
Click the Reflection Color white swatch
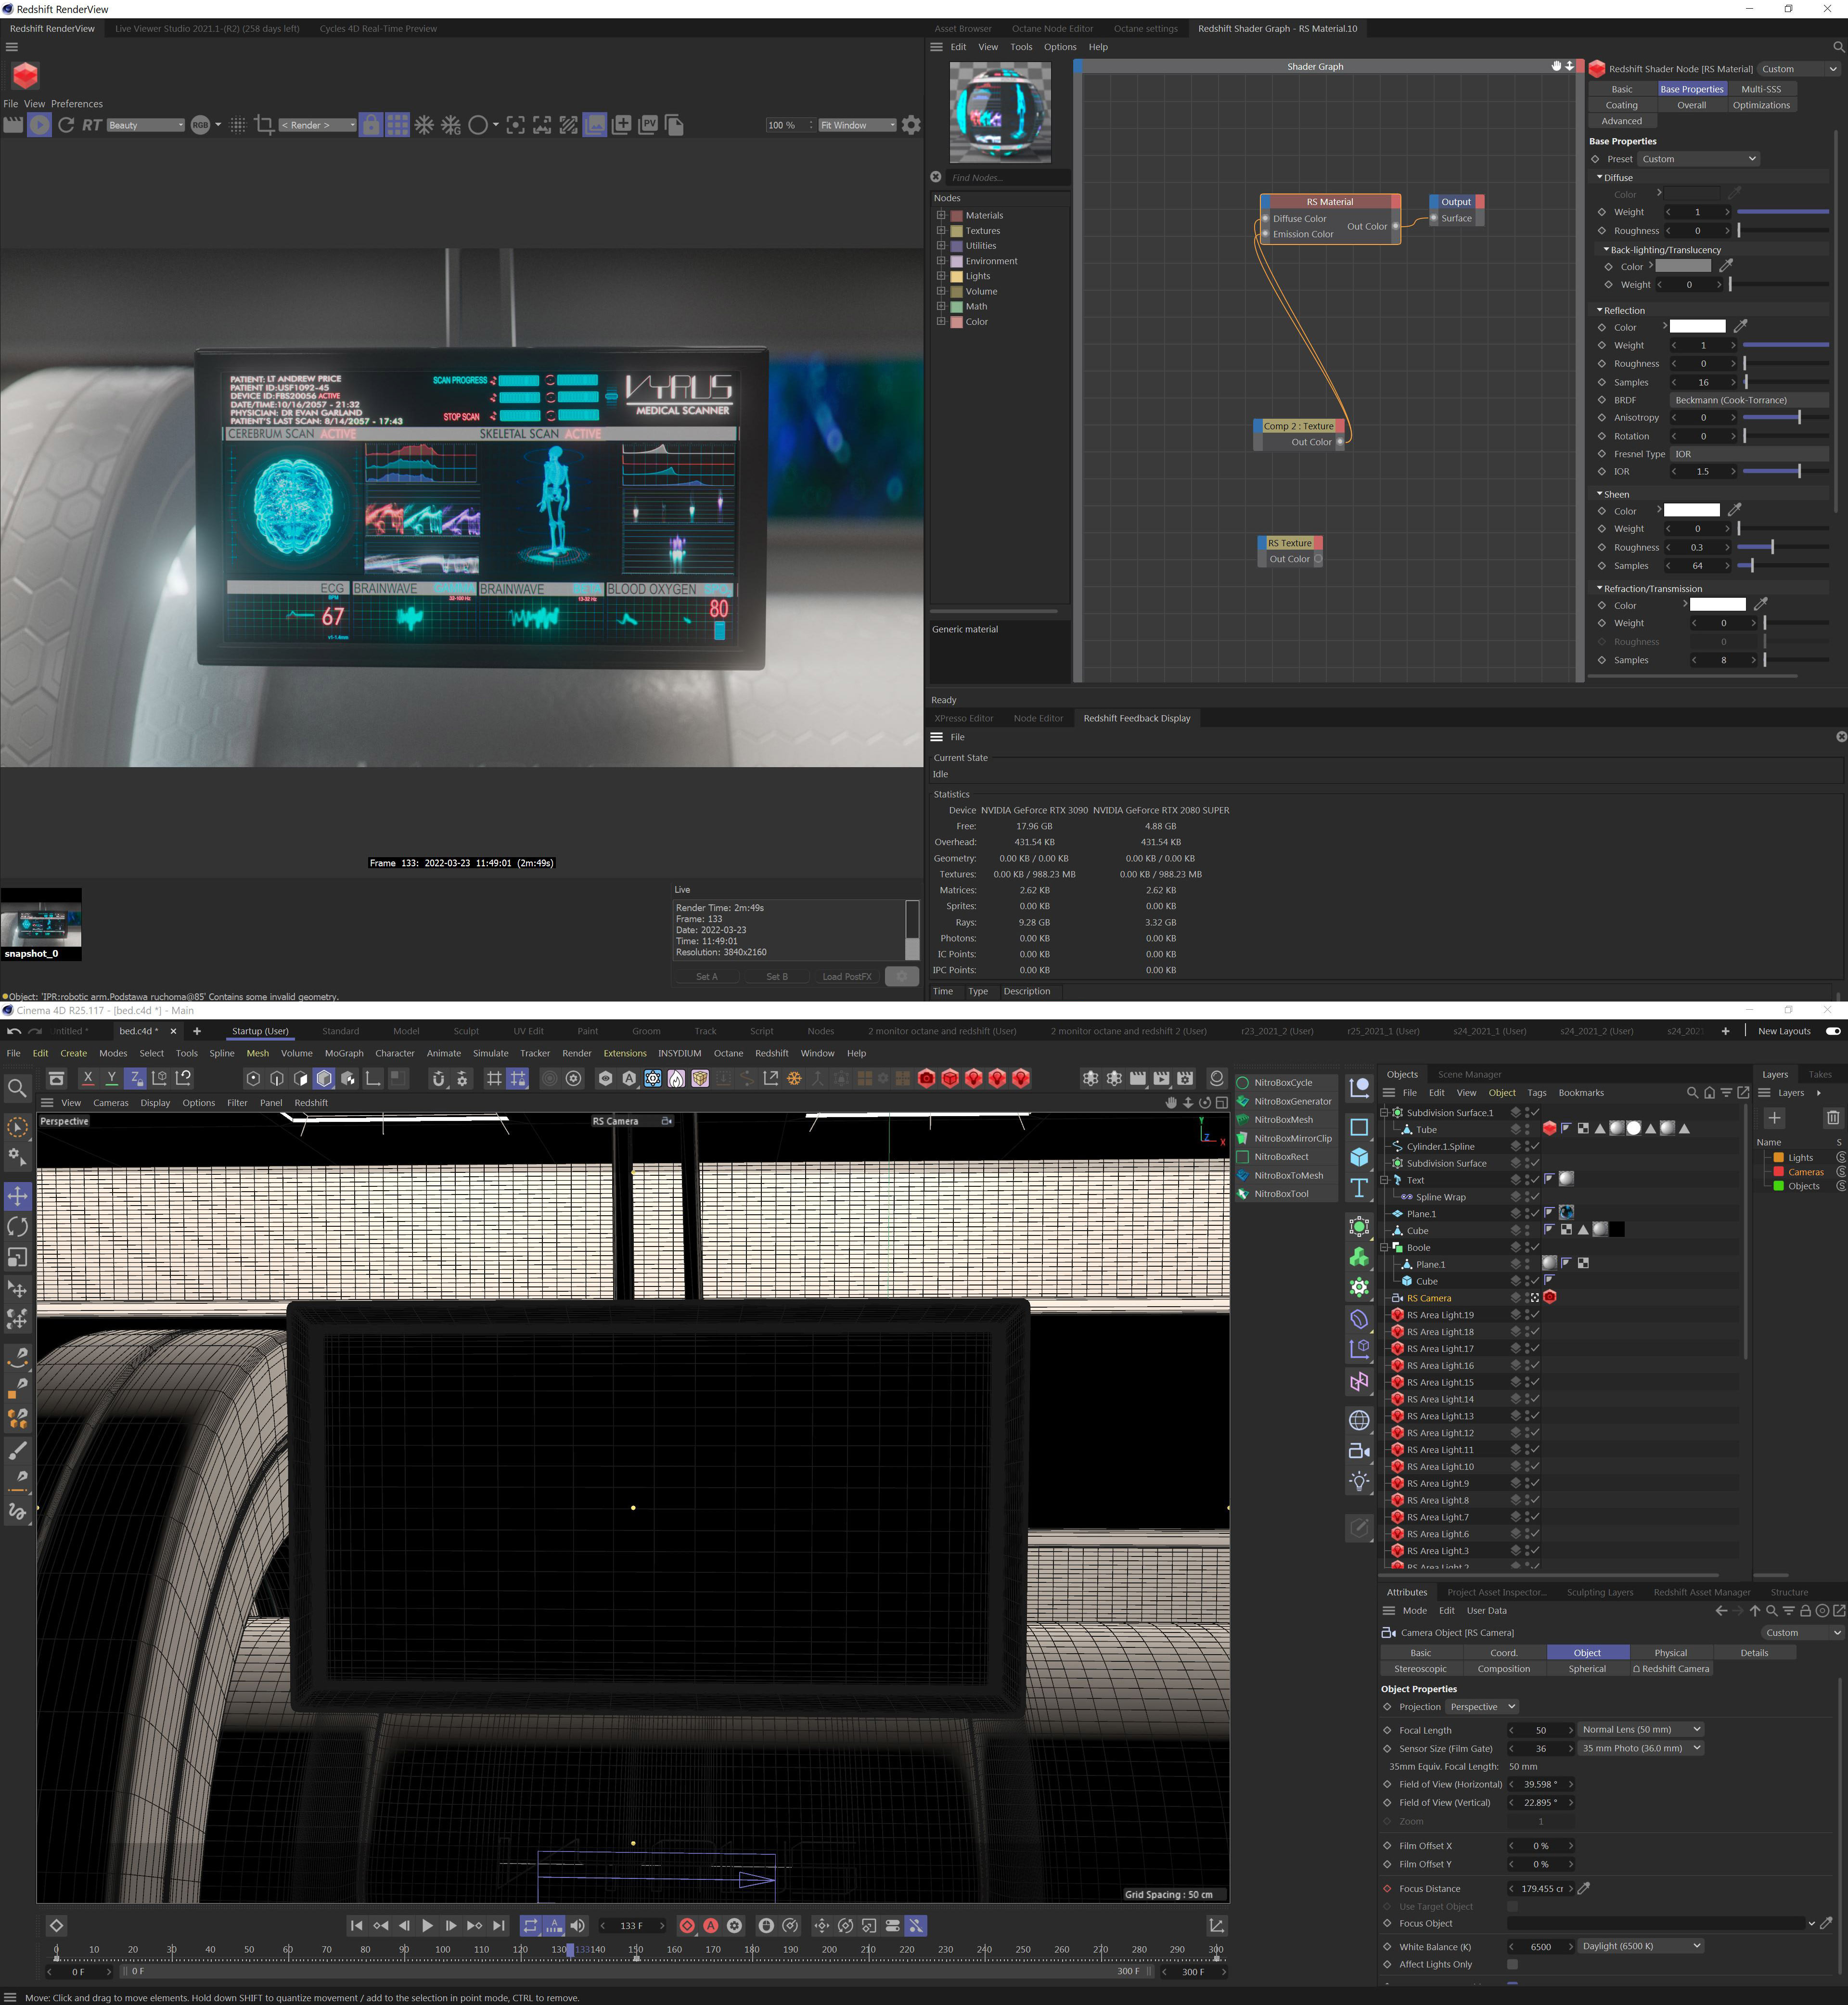click(x=1697, y=327)
